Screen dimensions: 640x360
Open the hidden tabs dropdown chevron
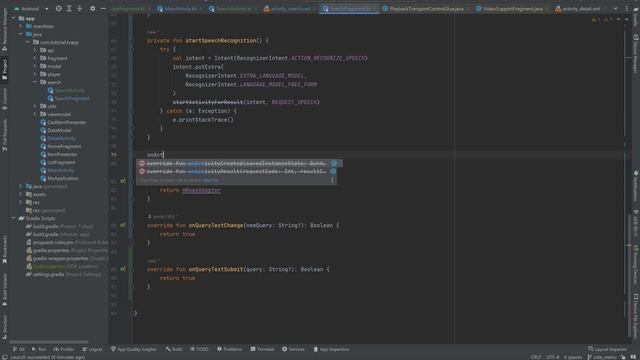click(616, 9)
